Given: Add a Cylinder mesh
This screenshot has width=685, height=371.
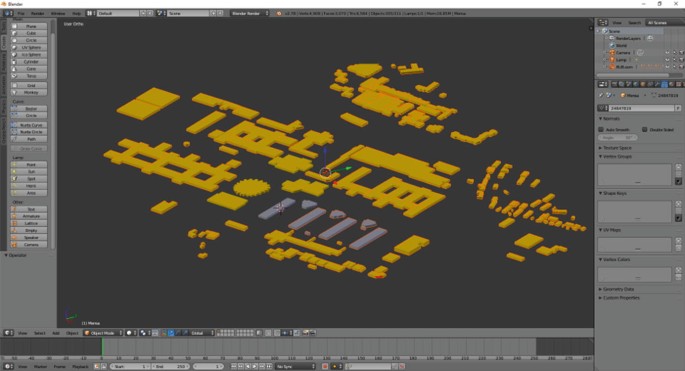Looking at the screenshot, I should (x=29, y=62).
